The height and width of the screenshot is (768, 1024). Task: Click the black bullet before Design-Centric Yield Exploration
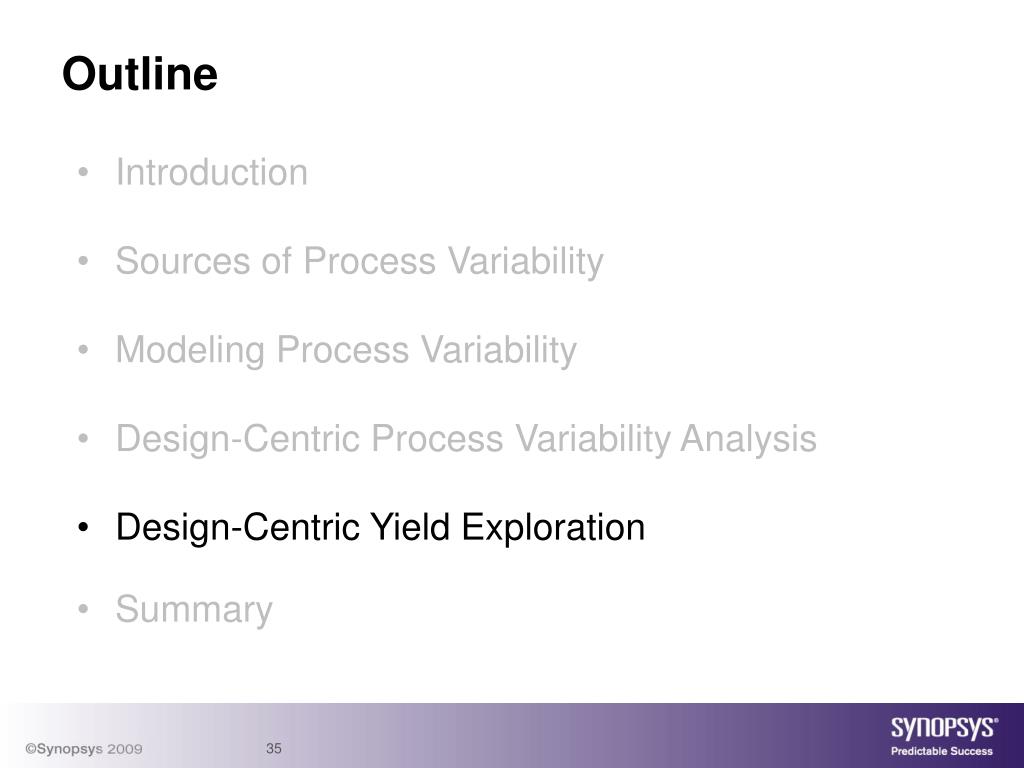tap(83, 527)
